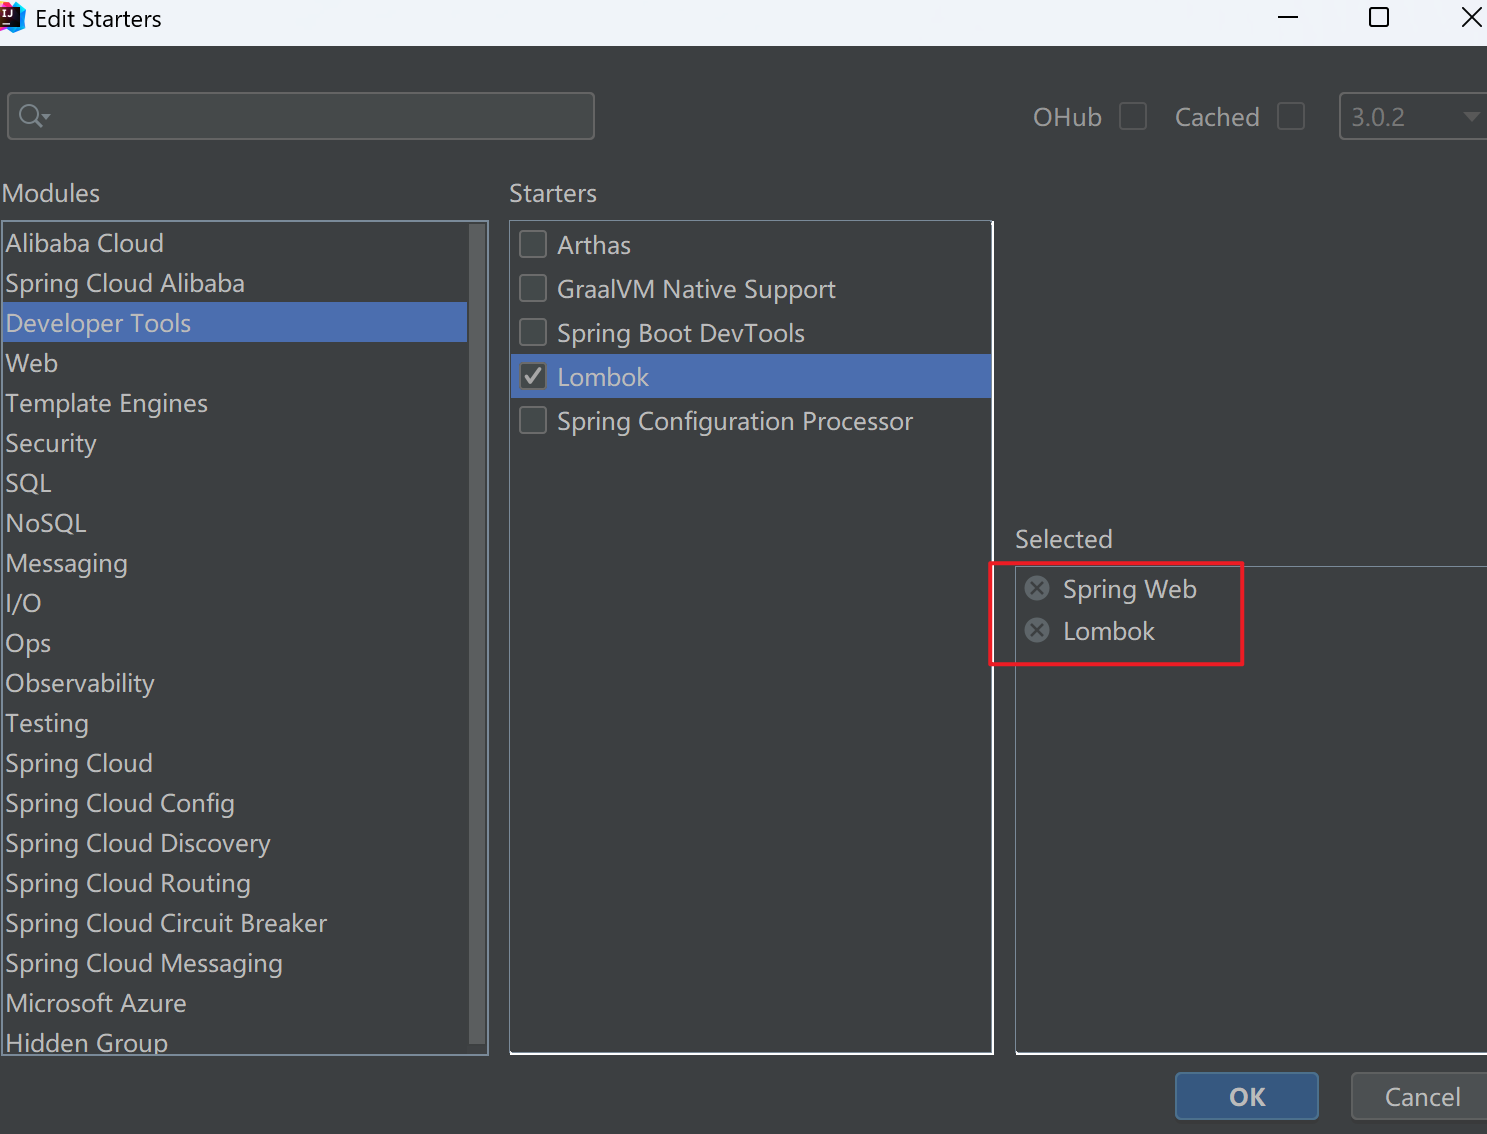Image resolution: width=1487 pixels, height=1134 pixels.
Task: Select Template Engines module
Action: [x=236, y=403]
